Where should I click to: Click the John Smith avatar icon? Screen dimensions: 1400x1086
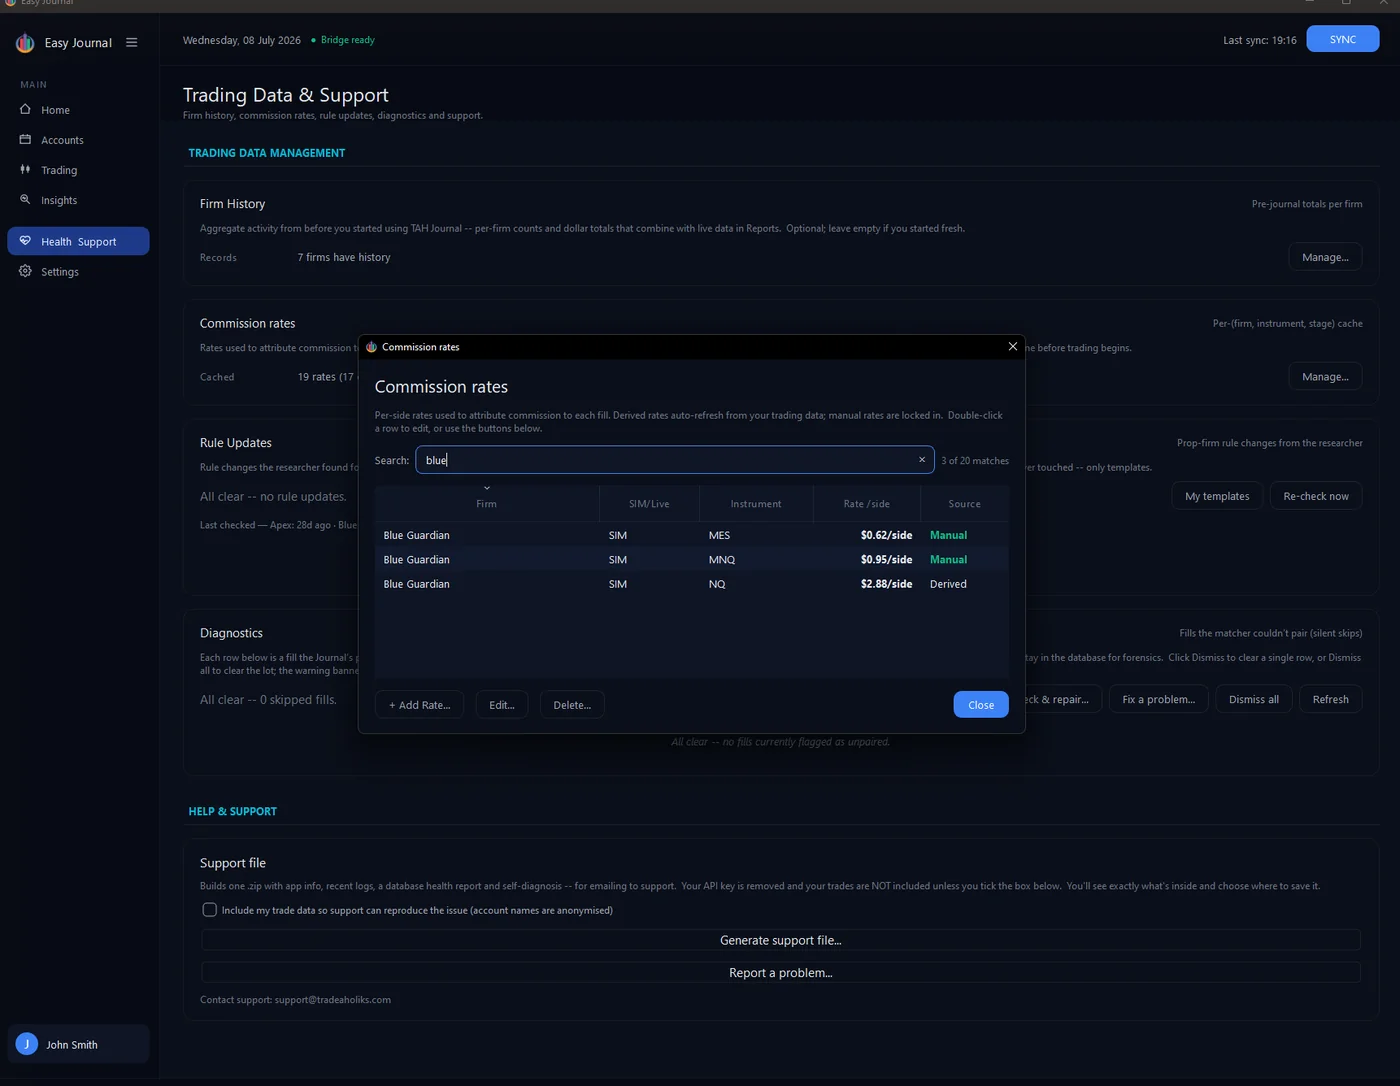[x=27, y=1044]
